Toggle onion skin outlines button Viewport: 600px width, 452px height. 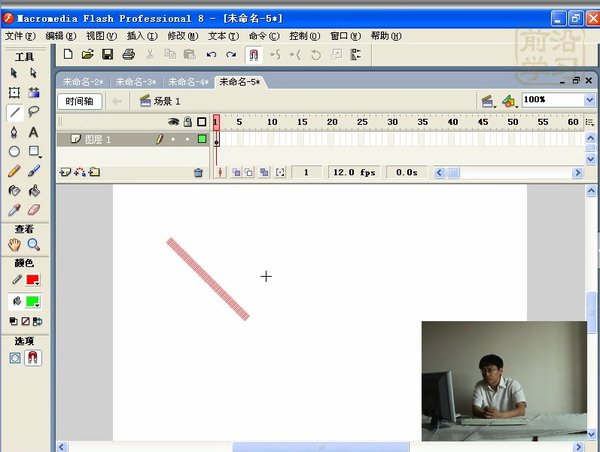(249, 173)
